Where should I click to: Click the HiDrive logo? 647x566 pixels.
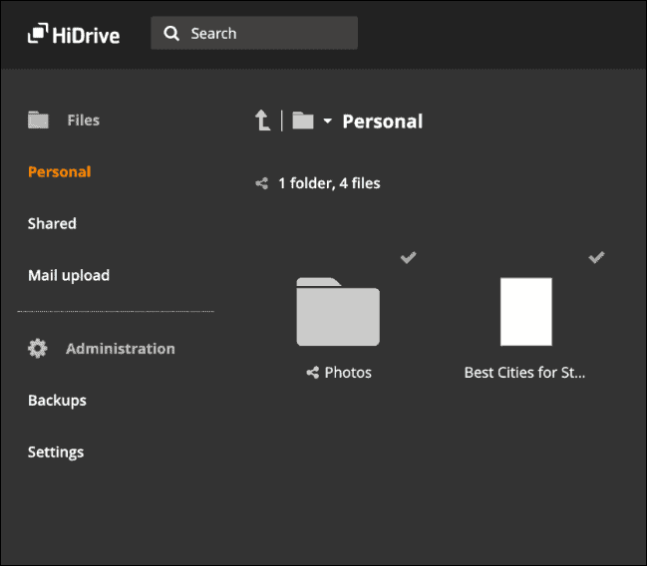(x=73, y=34)
